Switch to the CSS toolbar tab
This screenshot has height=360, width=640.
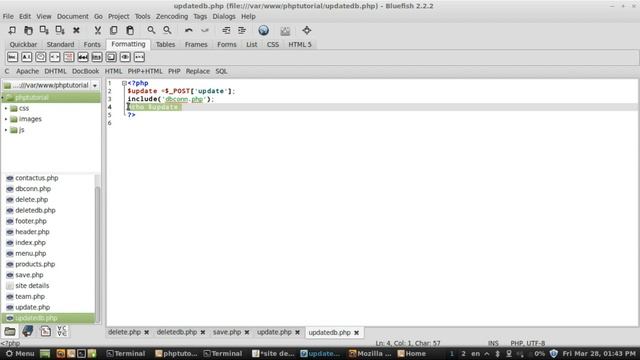click(x=273, y=44)
